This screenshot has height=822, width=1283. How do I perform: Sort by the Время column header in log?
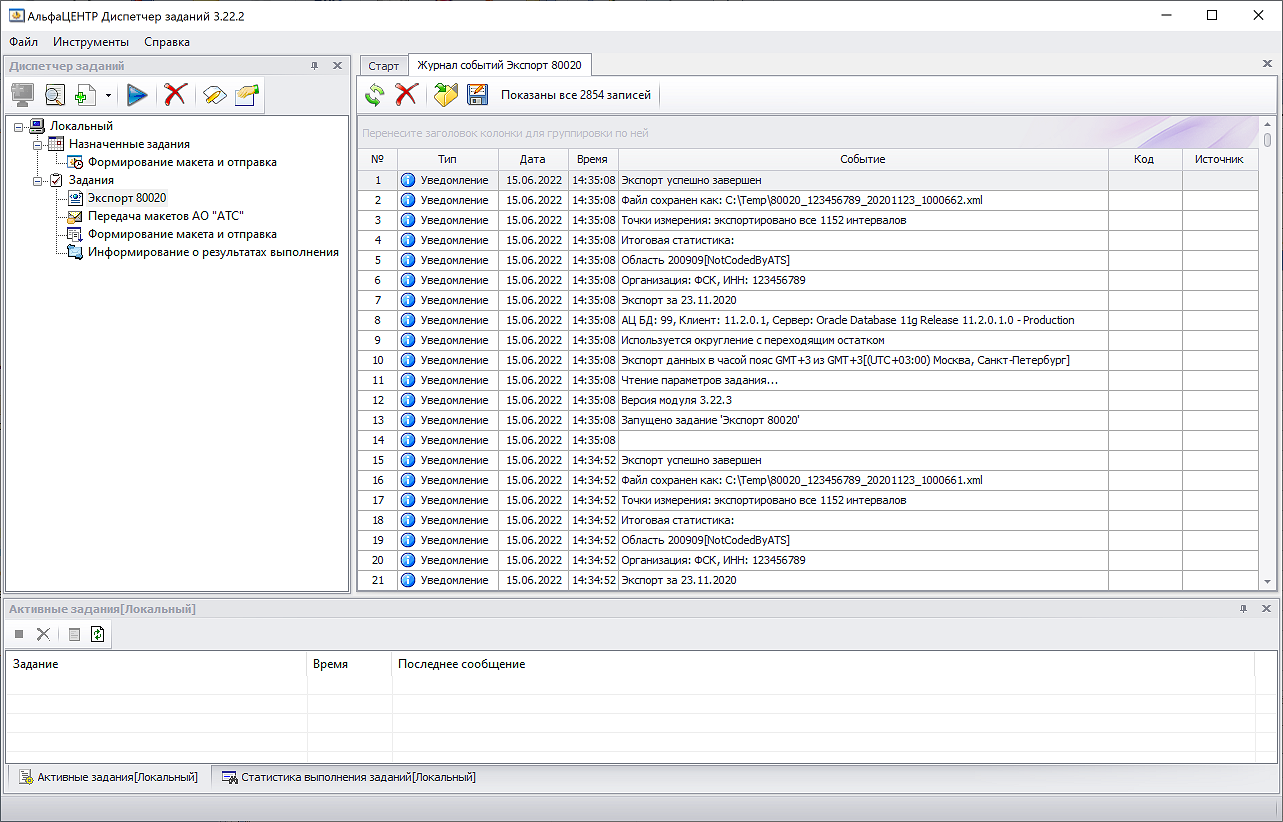click(593, 159)
